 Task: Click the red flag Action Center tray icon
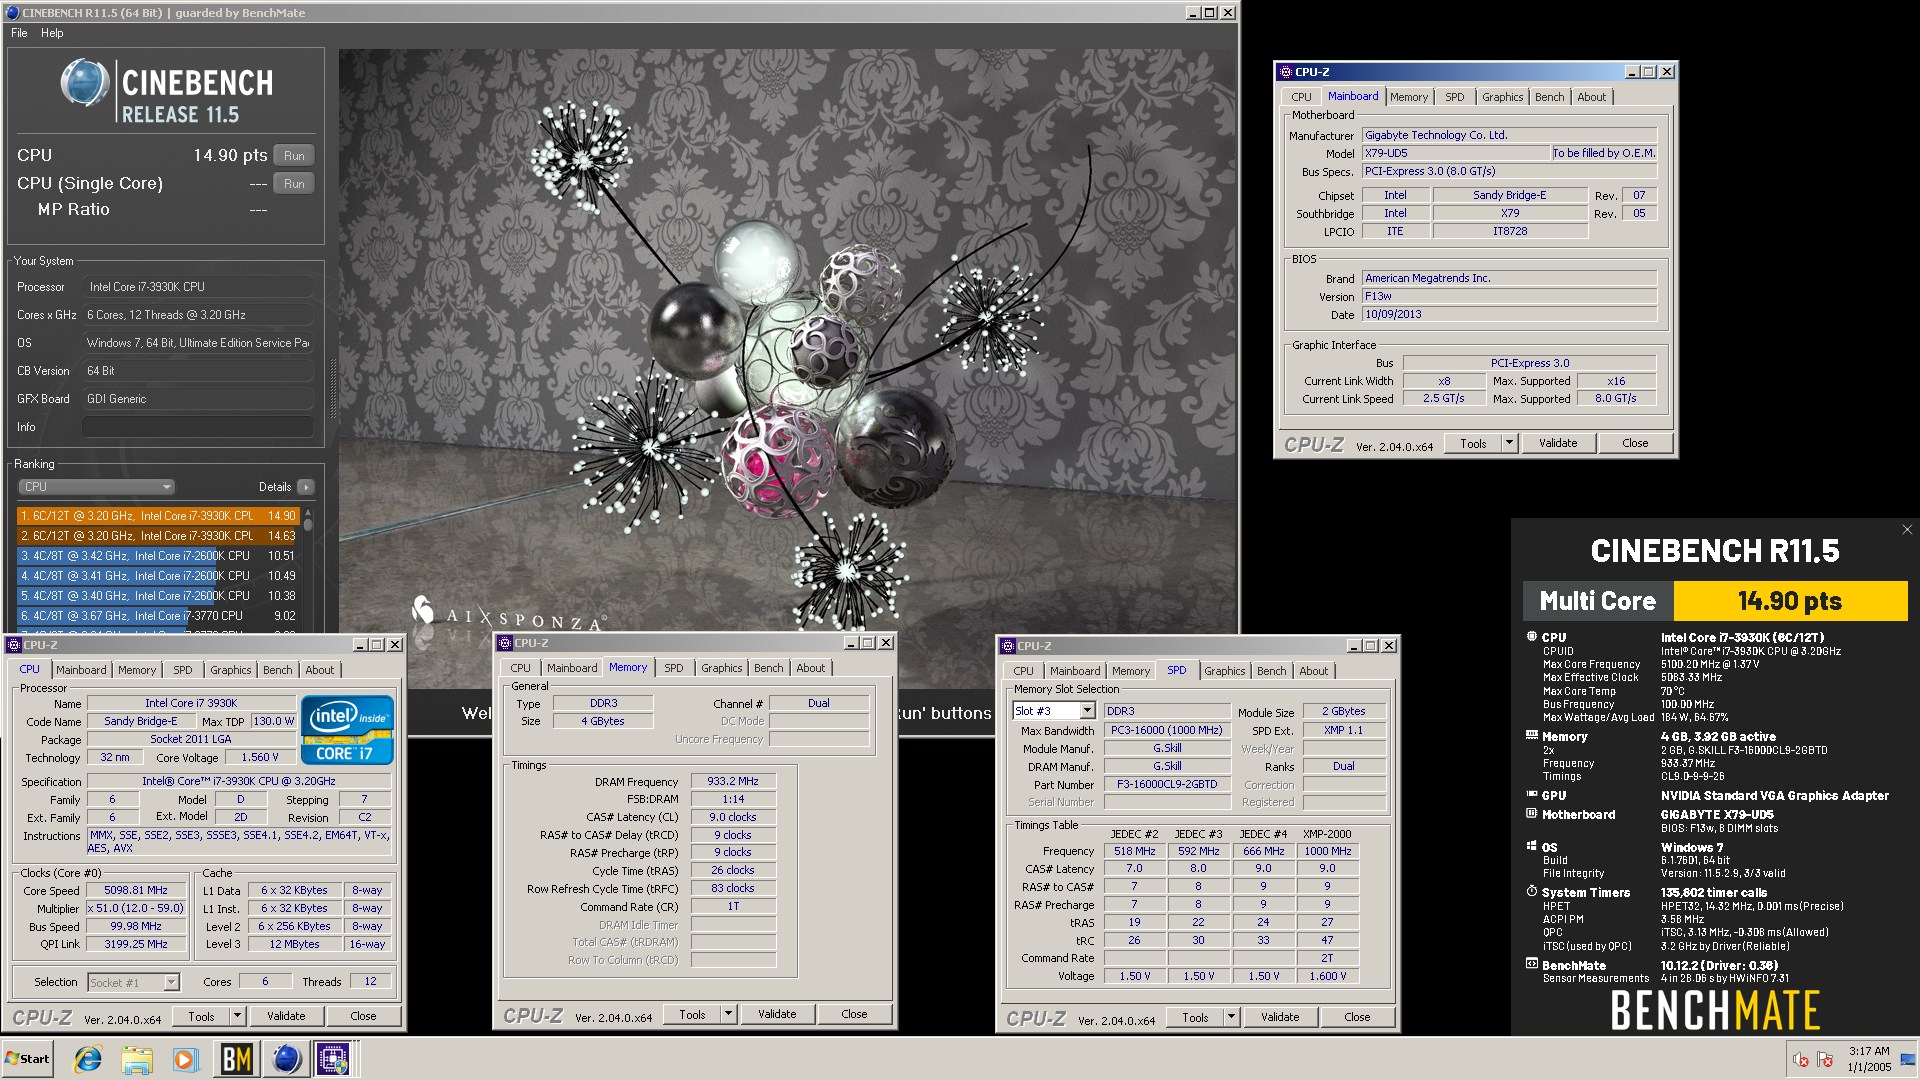click(1825, 1060)
